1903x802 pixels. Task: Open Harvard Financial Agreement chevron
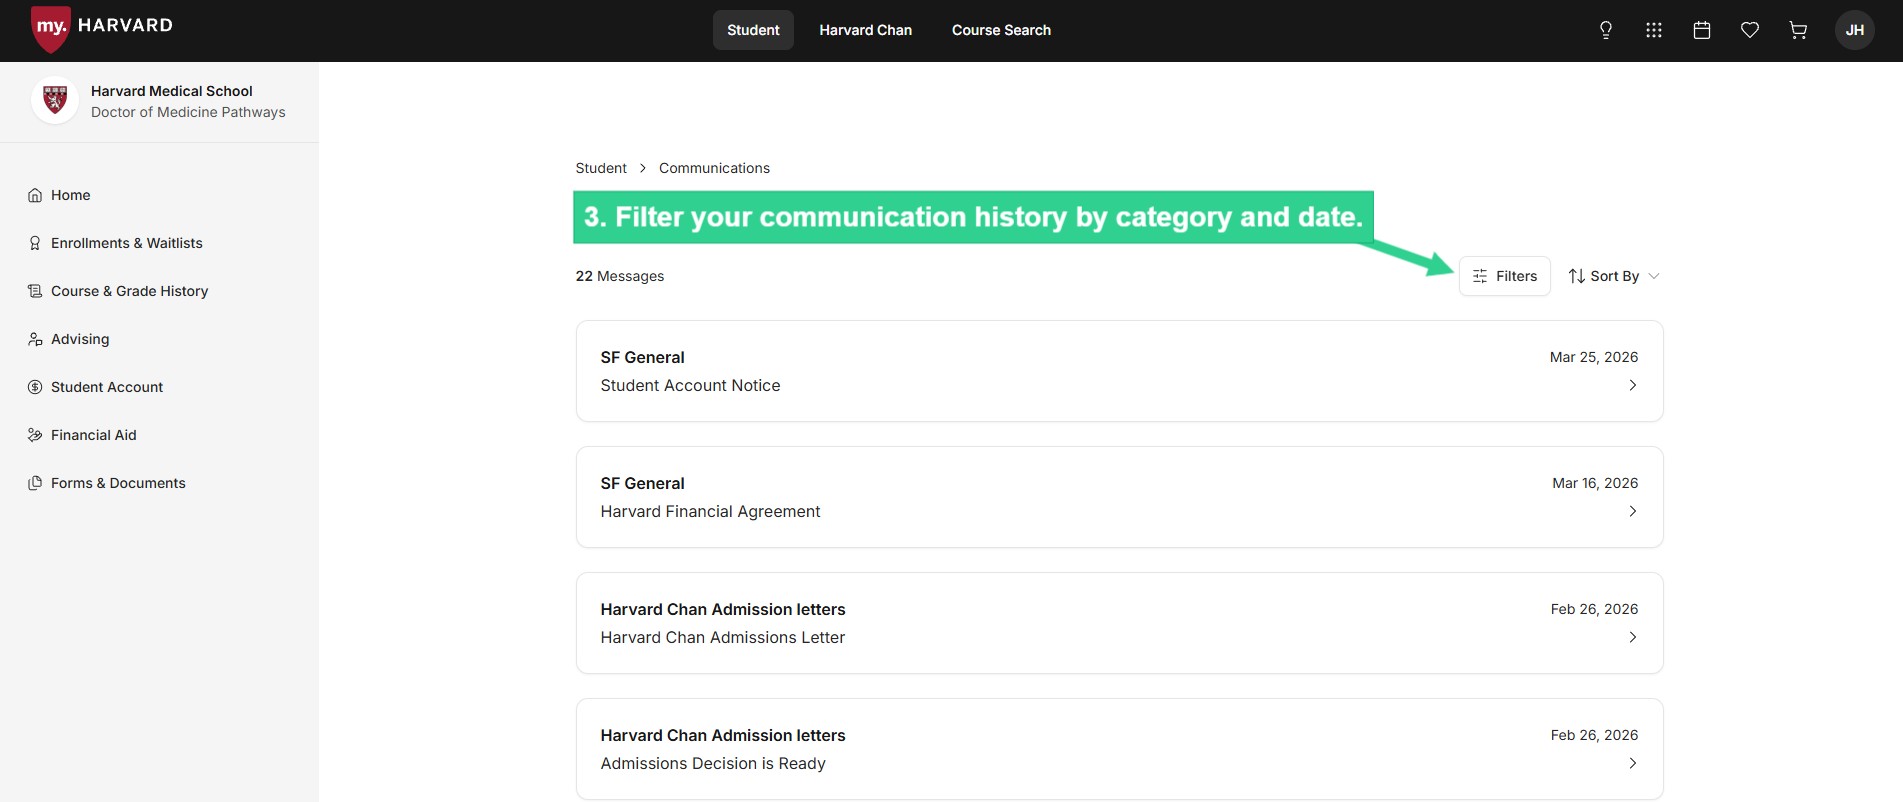tap(1632, 511)
